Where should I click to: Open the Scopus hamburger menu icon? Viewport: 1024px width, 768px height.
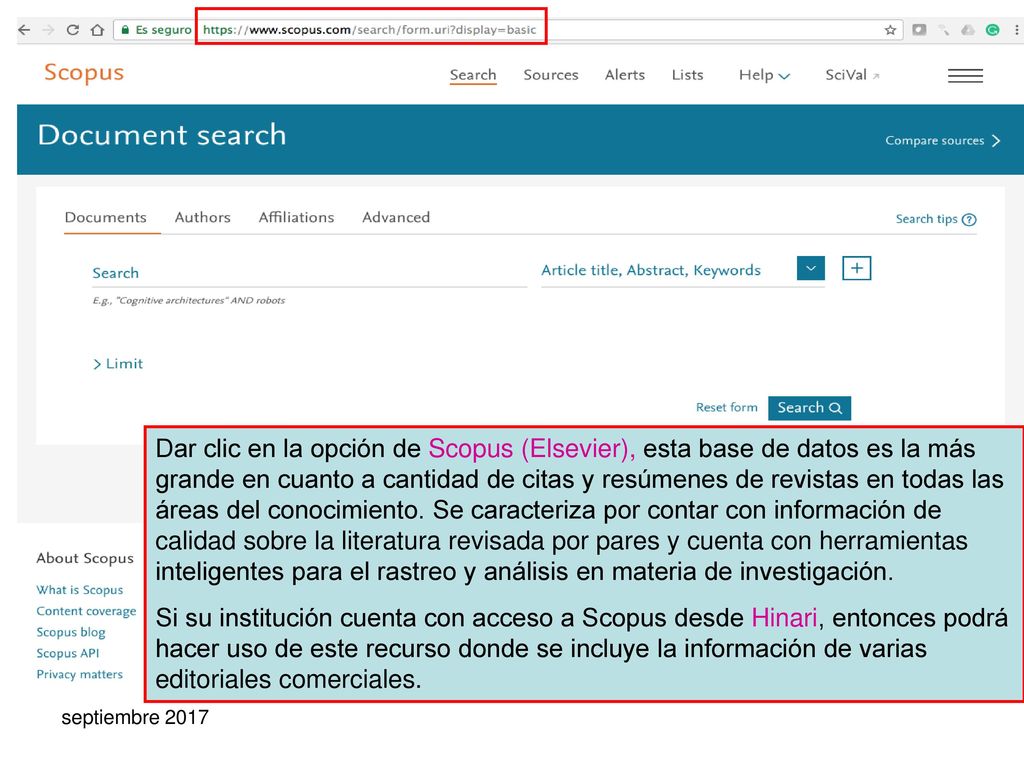[965, 76]
